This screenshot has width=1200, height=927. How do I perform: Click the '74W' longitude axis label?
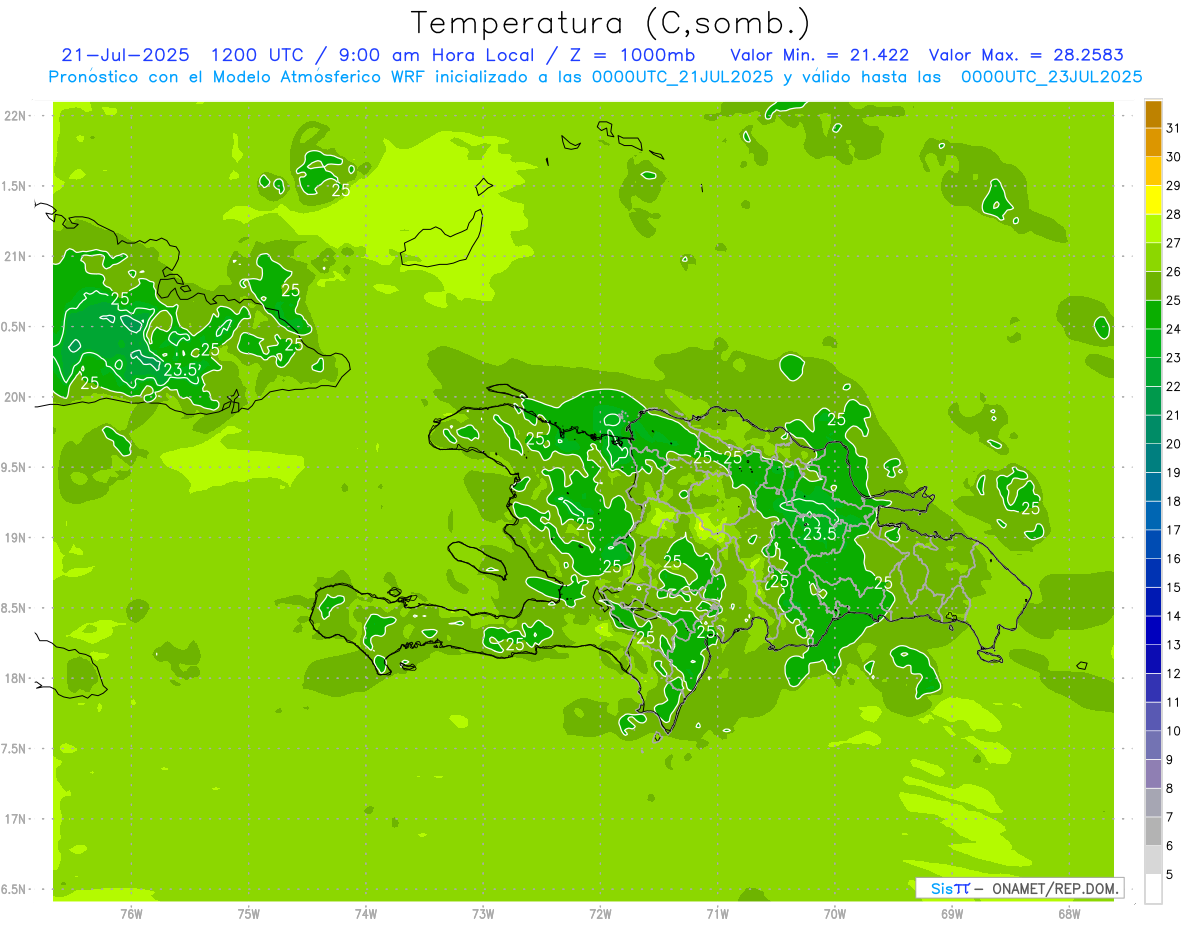(x=366, y=914)
